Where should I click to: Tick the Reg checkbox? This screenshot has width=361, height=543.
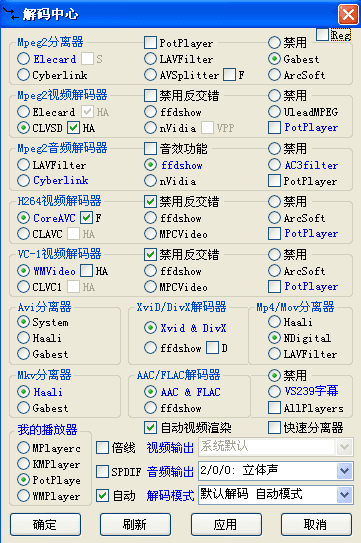point(323,34)
